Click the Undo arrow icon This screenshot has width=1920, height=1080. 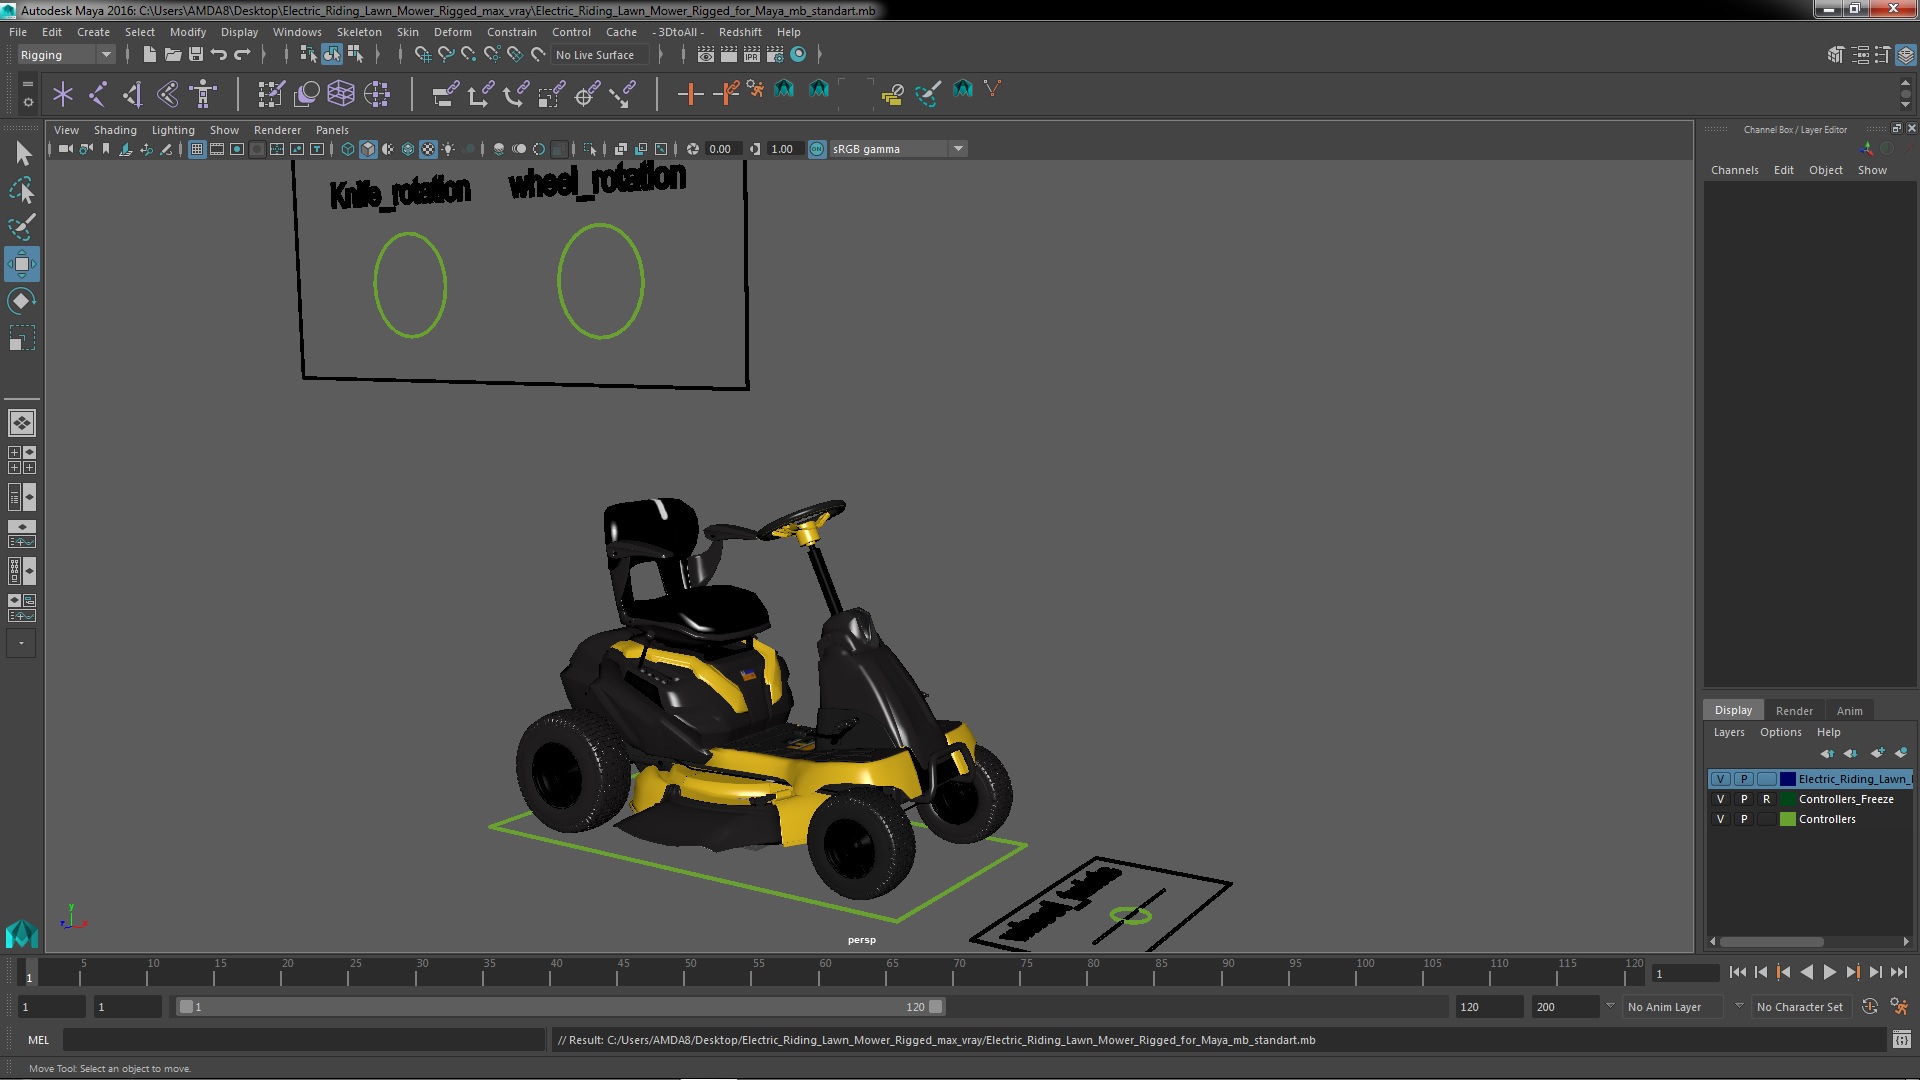pos(219,55)
